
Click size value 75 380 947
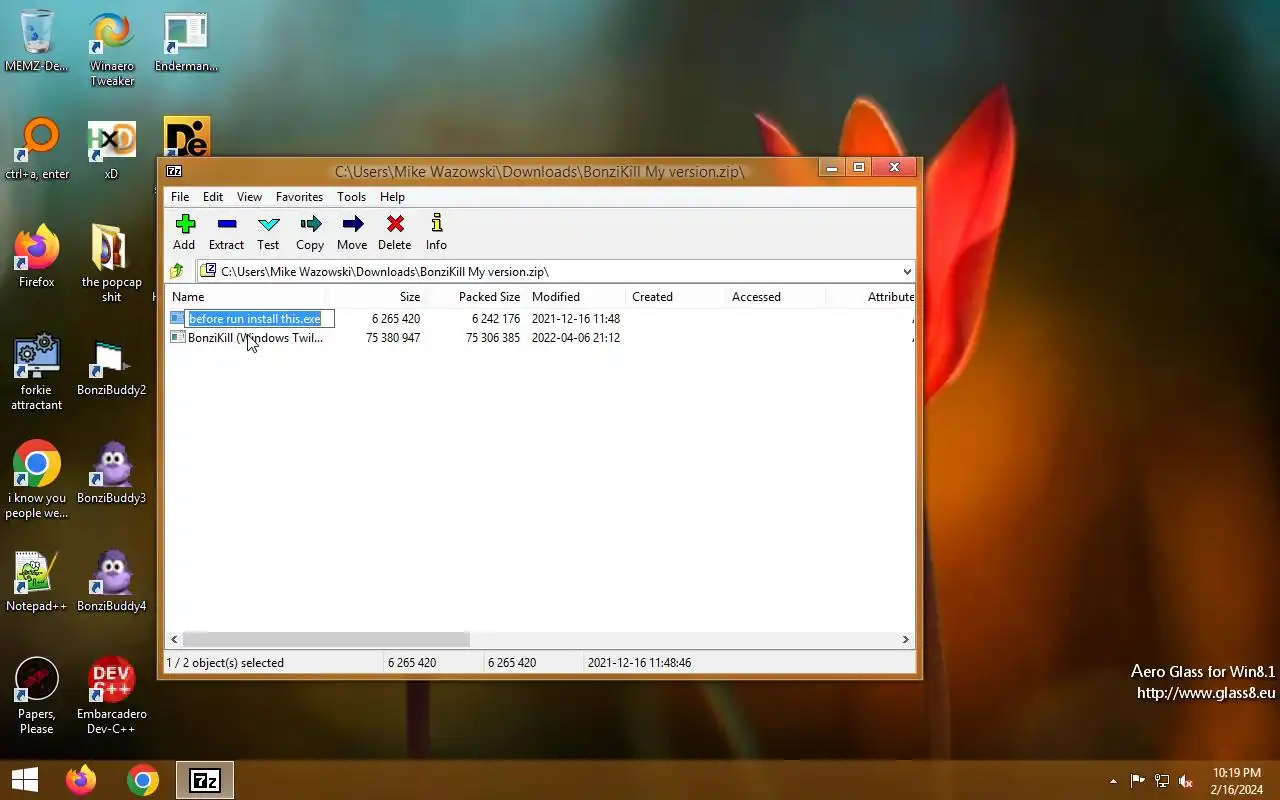tap(393, 338)
